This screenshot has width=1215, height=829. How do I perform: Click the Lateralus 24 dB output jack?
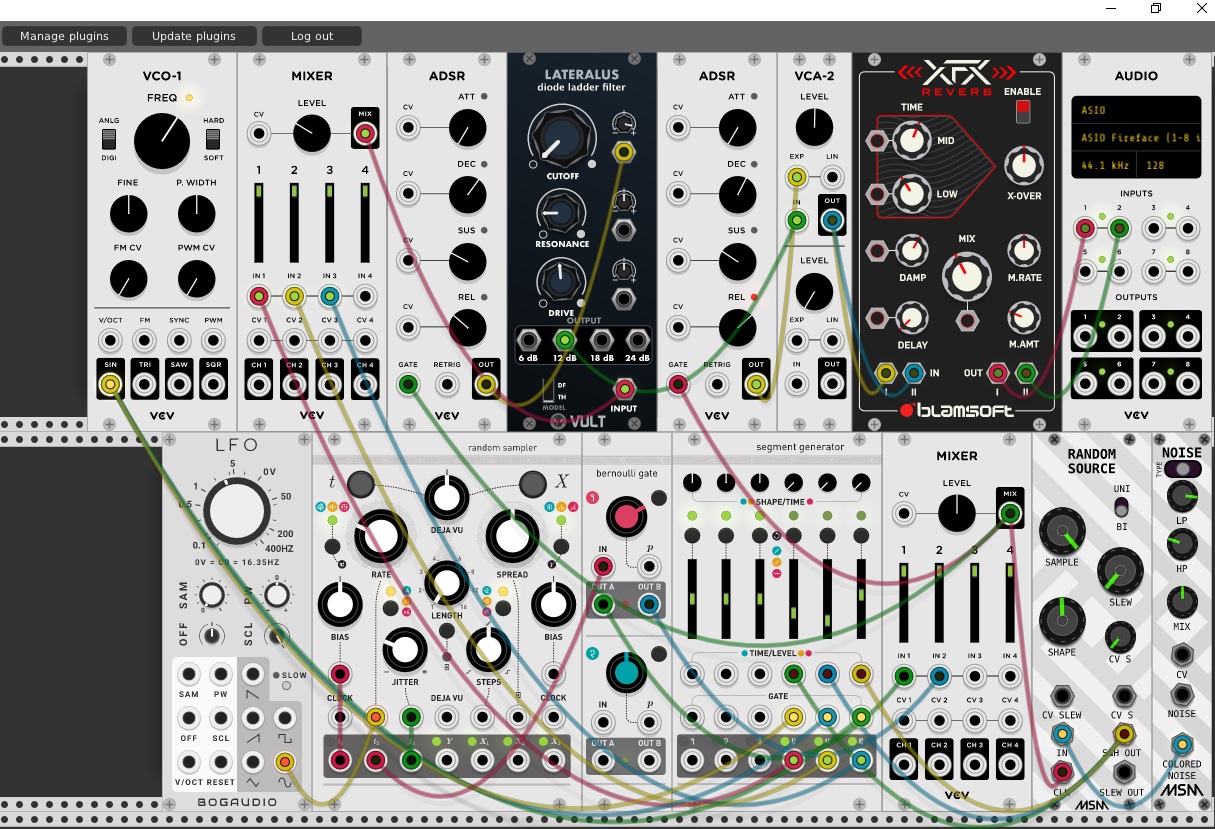[637, 340]
